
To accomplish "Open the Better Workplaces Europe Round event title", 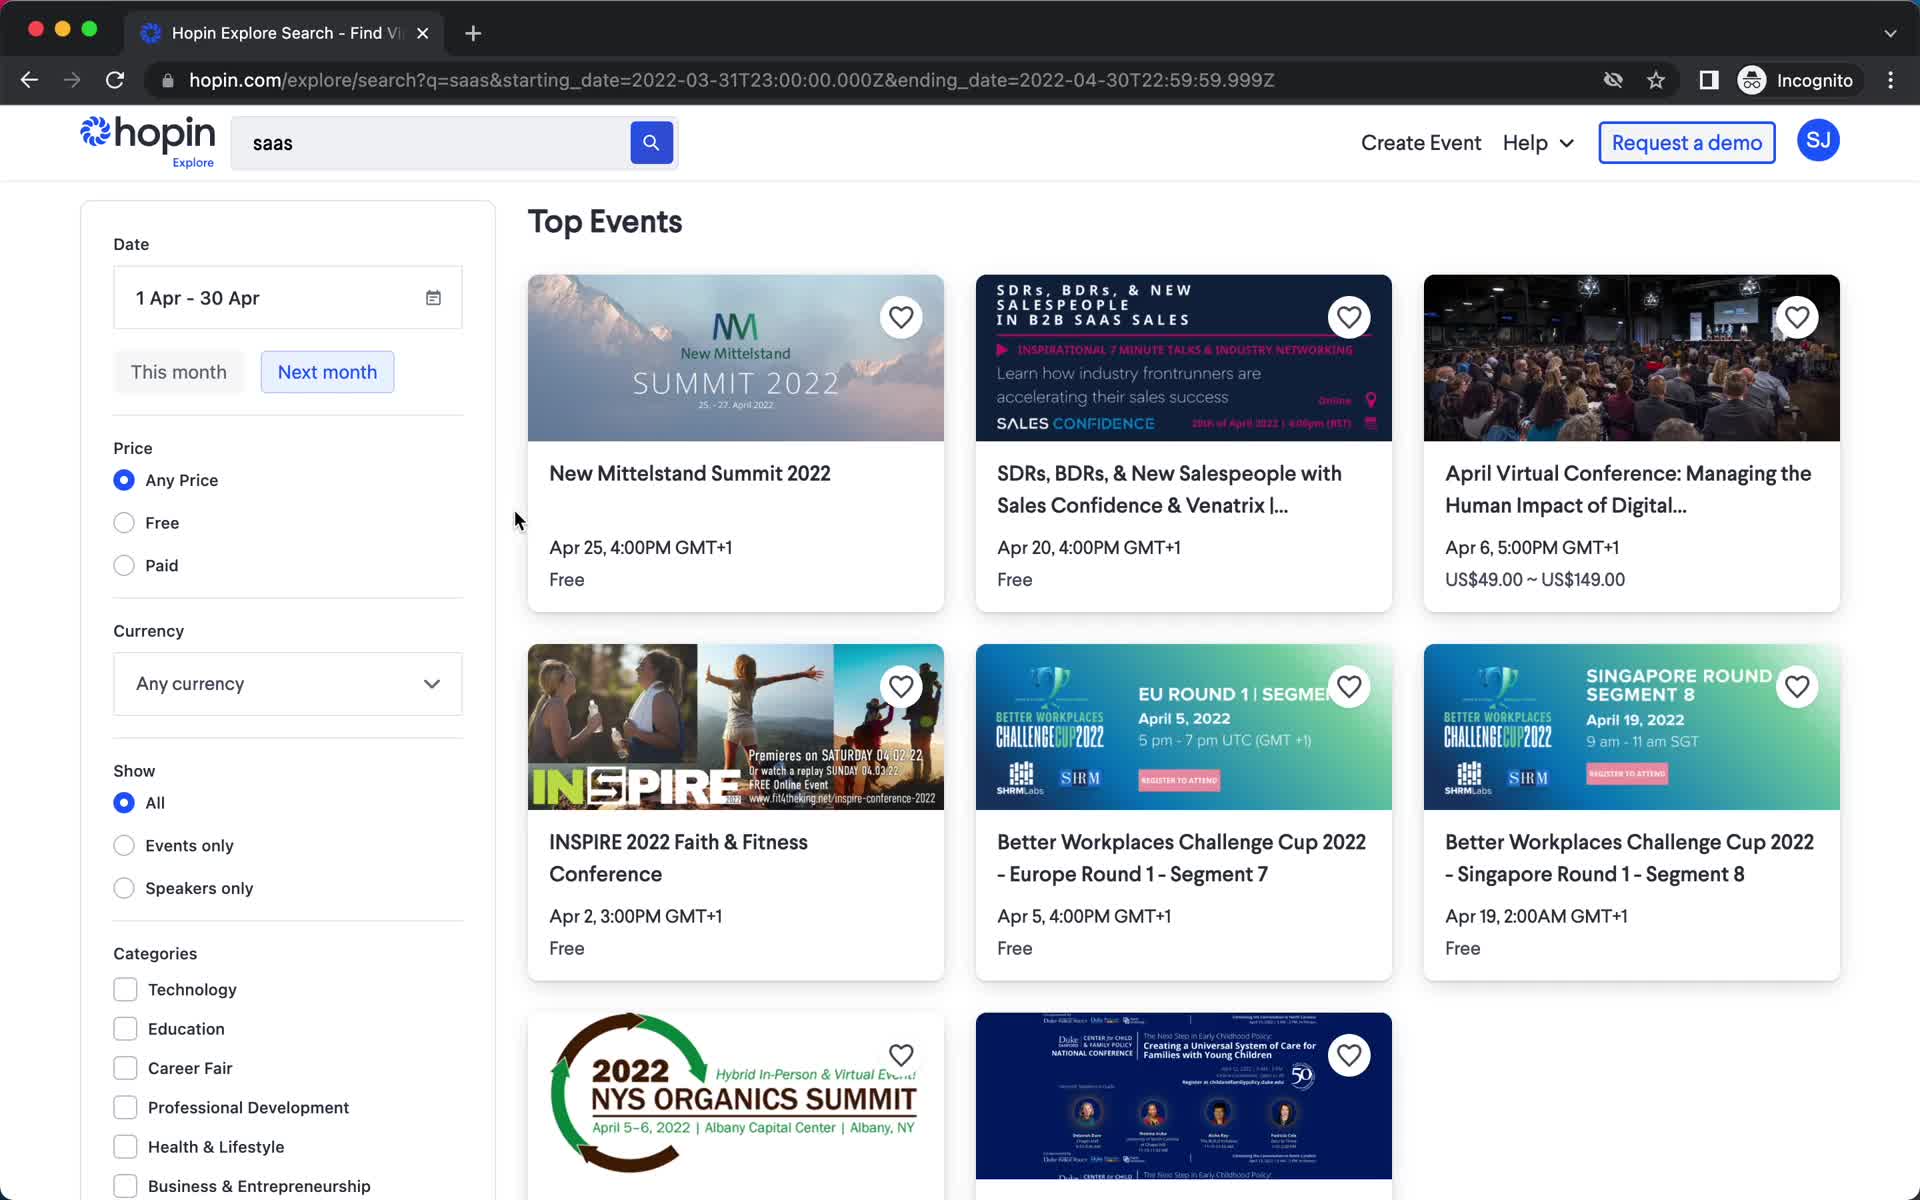I will pyautogui.click(x=1181, y=858).
